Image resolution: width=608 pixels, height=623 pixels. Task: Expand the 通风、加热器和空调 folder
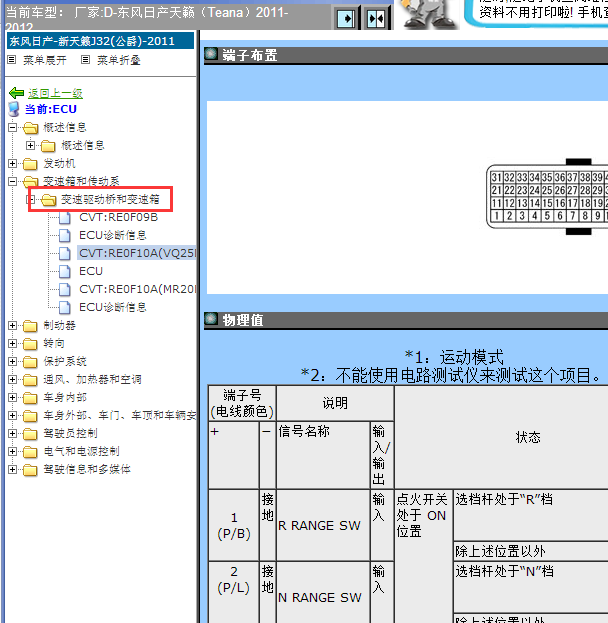tap(12, 379)
